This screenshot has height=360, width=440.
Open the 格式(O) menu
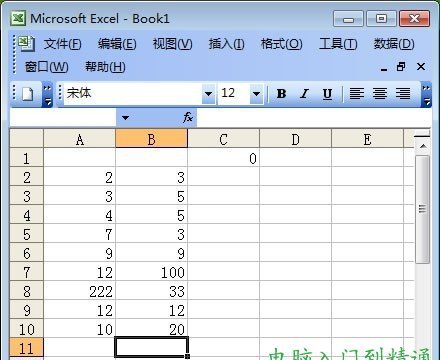[x=281, y=44]
